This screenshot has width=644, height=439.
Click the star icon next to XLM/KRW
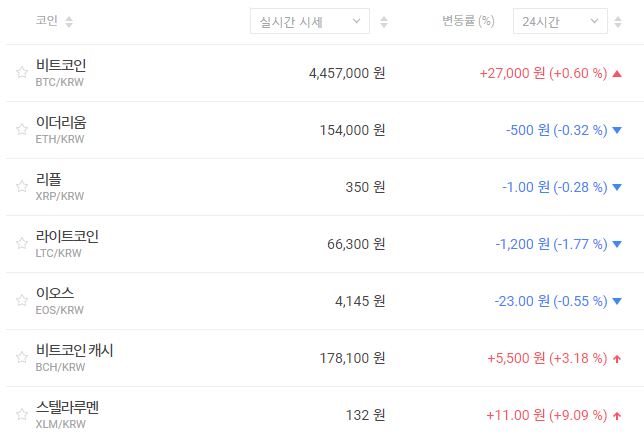coord(21,414)
